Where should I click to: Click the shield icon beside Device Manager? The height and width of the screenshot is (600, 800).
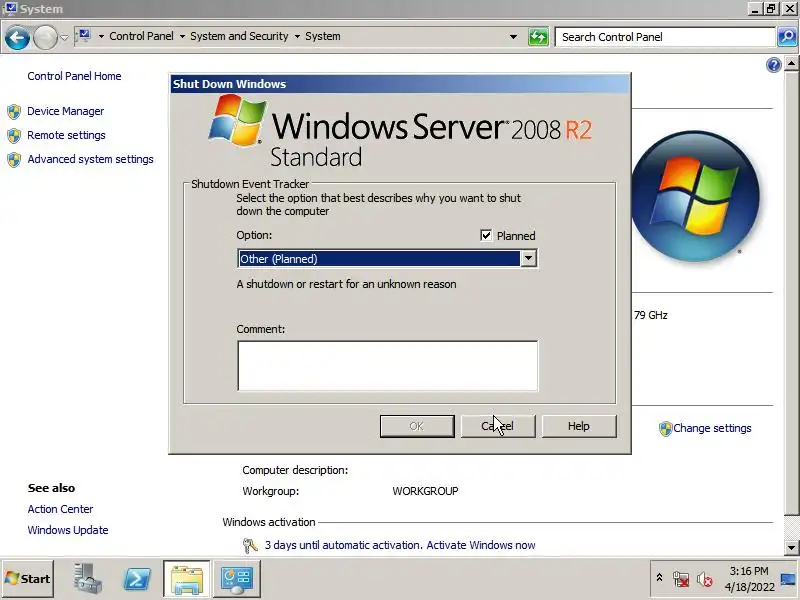click(x=14, y=112)
